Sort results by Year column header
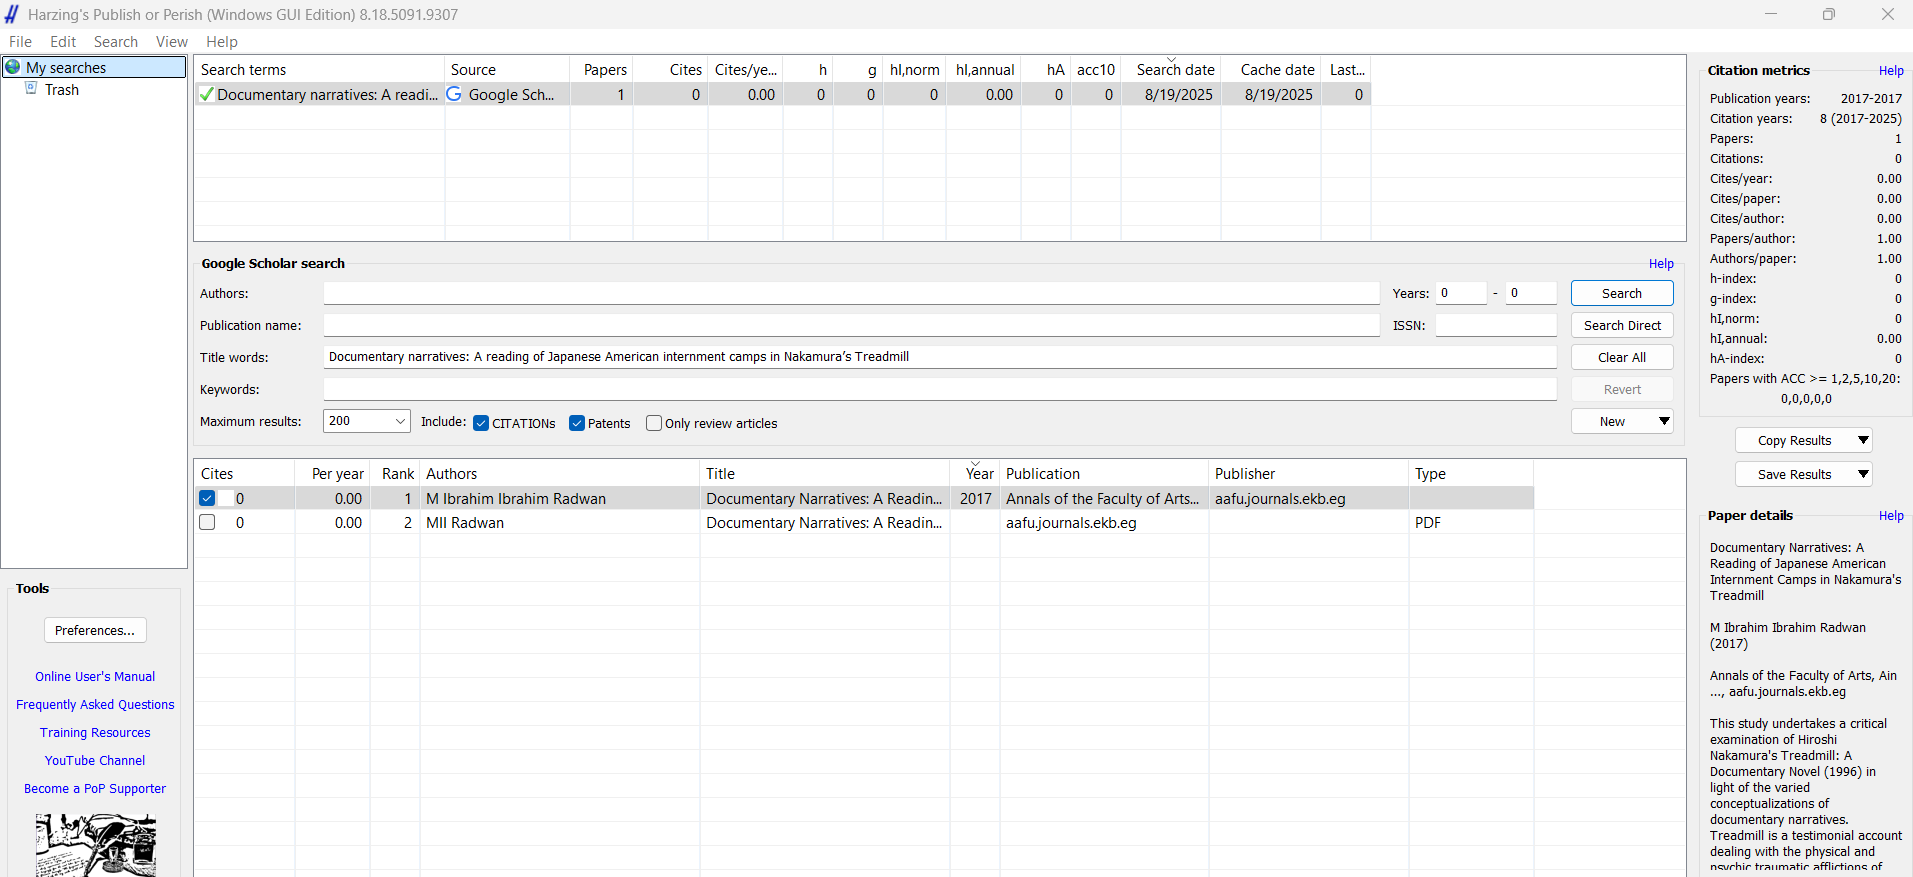1913x877 pixels. point(975,473)
